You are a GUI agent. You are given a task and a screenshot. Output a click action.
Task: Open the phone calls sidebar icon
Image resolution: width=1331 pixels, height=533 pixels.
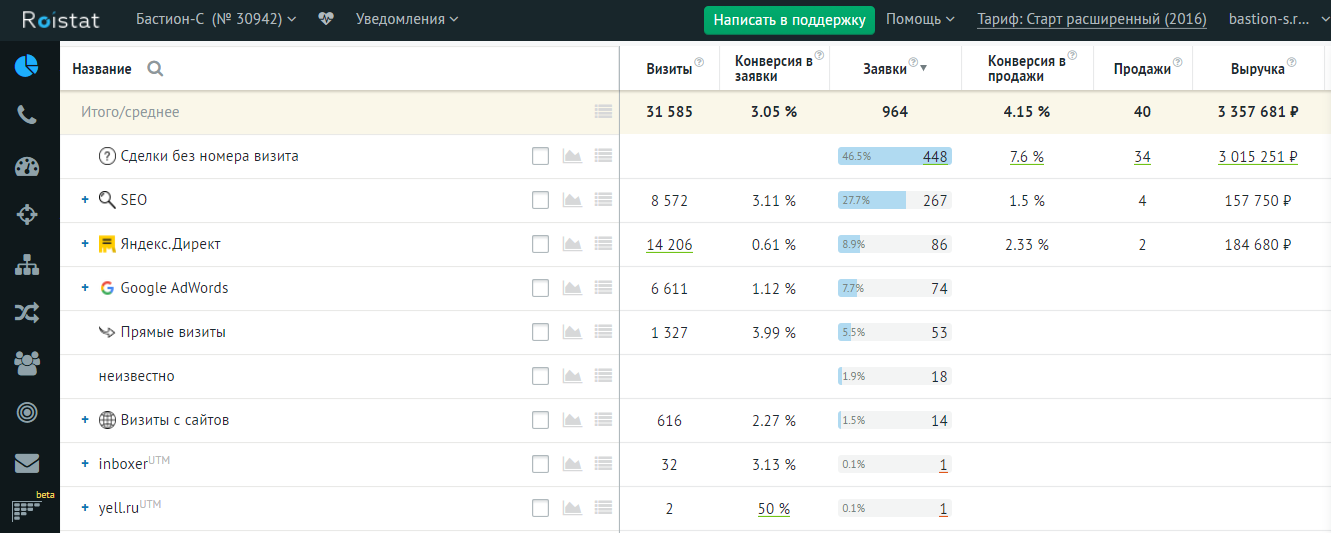[27, 115]
